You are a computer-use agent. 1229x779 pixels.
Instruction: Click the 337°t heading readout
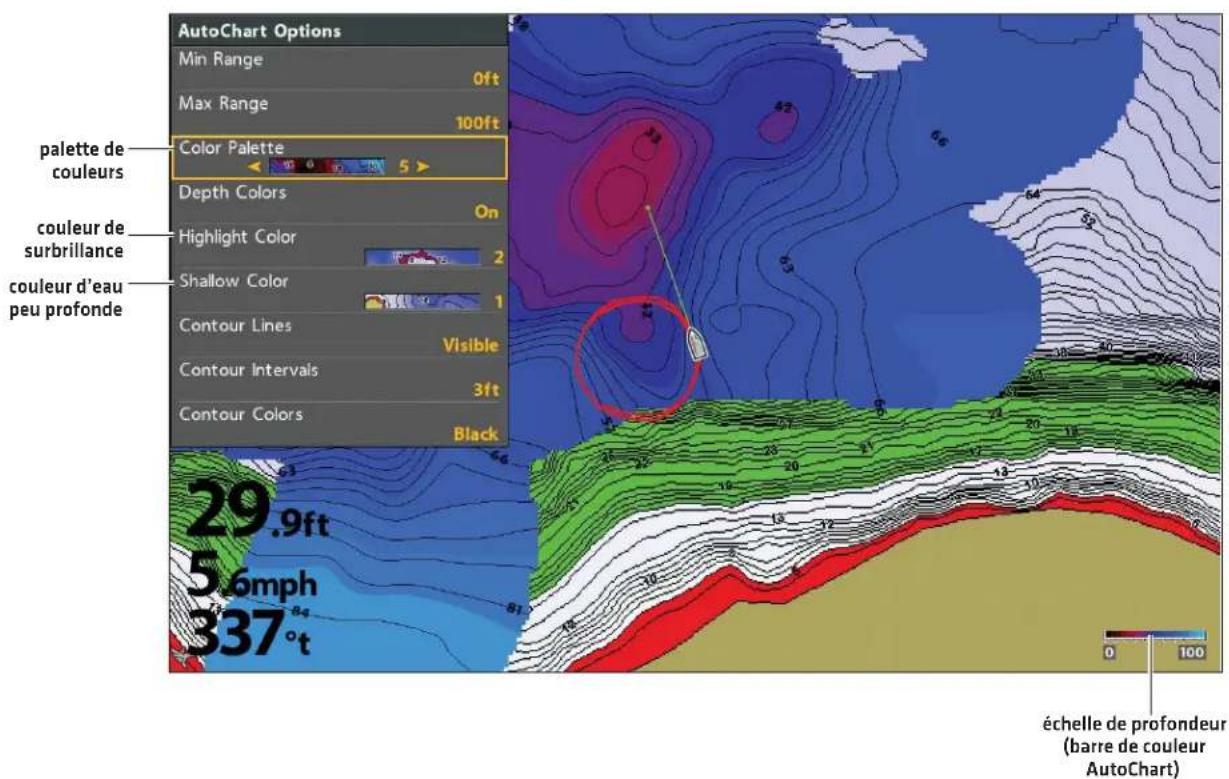(x=250, y=633)
